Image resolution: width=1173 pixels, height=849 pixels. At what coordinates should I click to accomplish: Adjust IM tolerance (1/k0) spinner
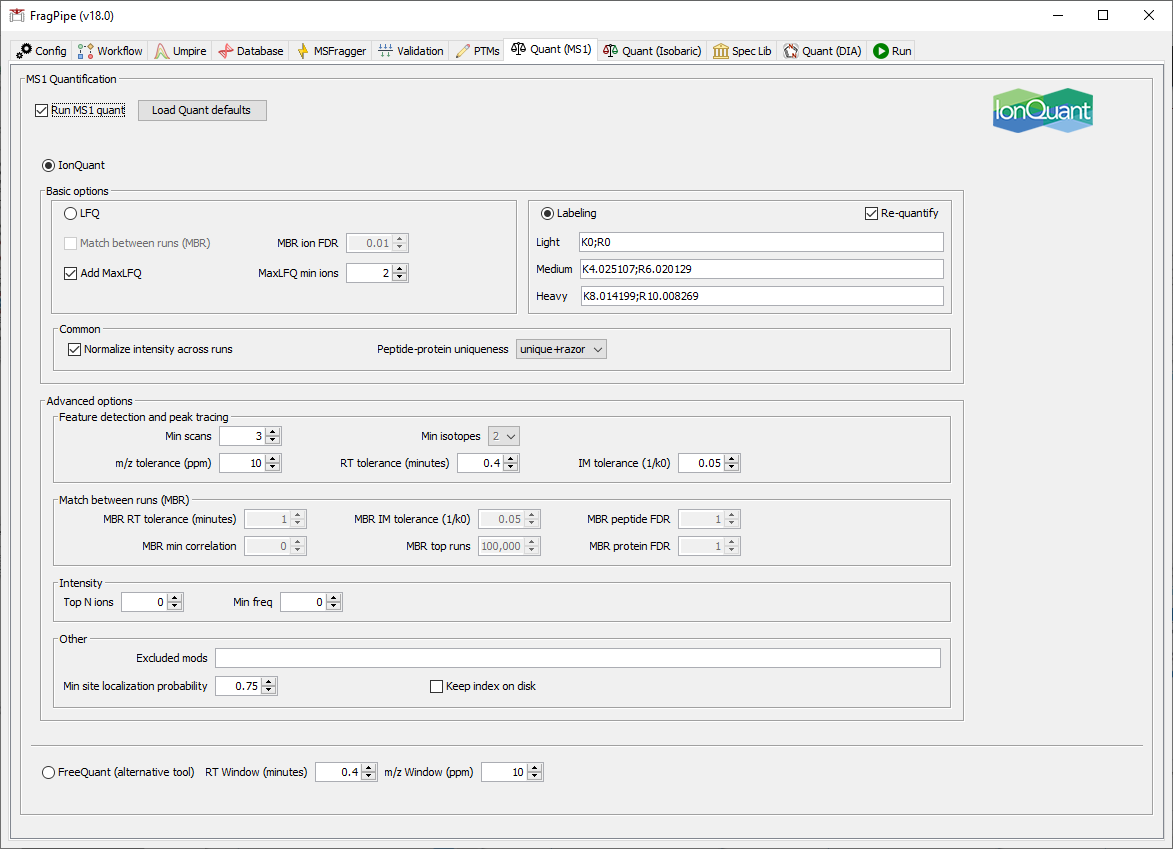[x=732, y=463]
